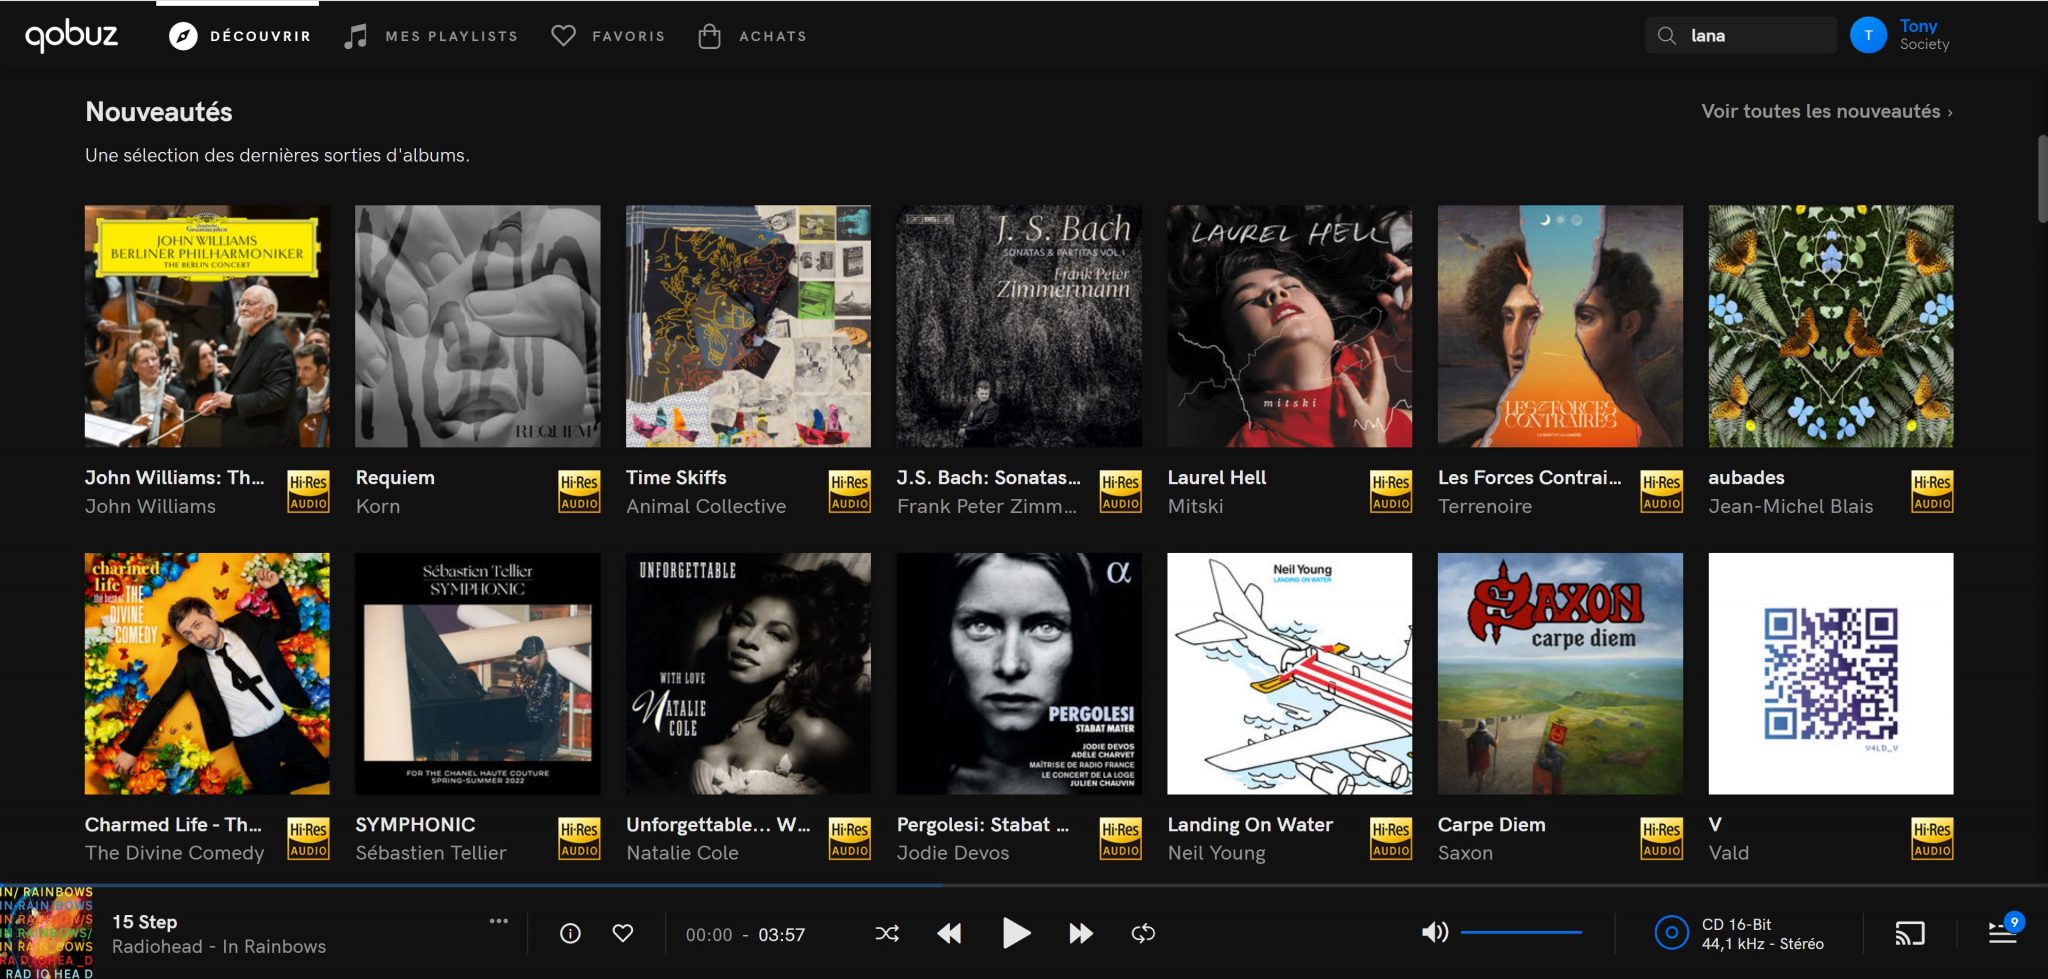2048x979 pixels.
Task: Click Hi-Res Audio badge for aubades
Action: pos(1932,492)
